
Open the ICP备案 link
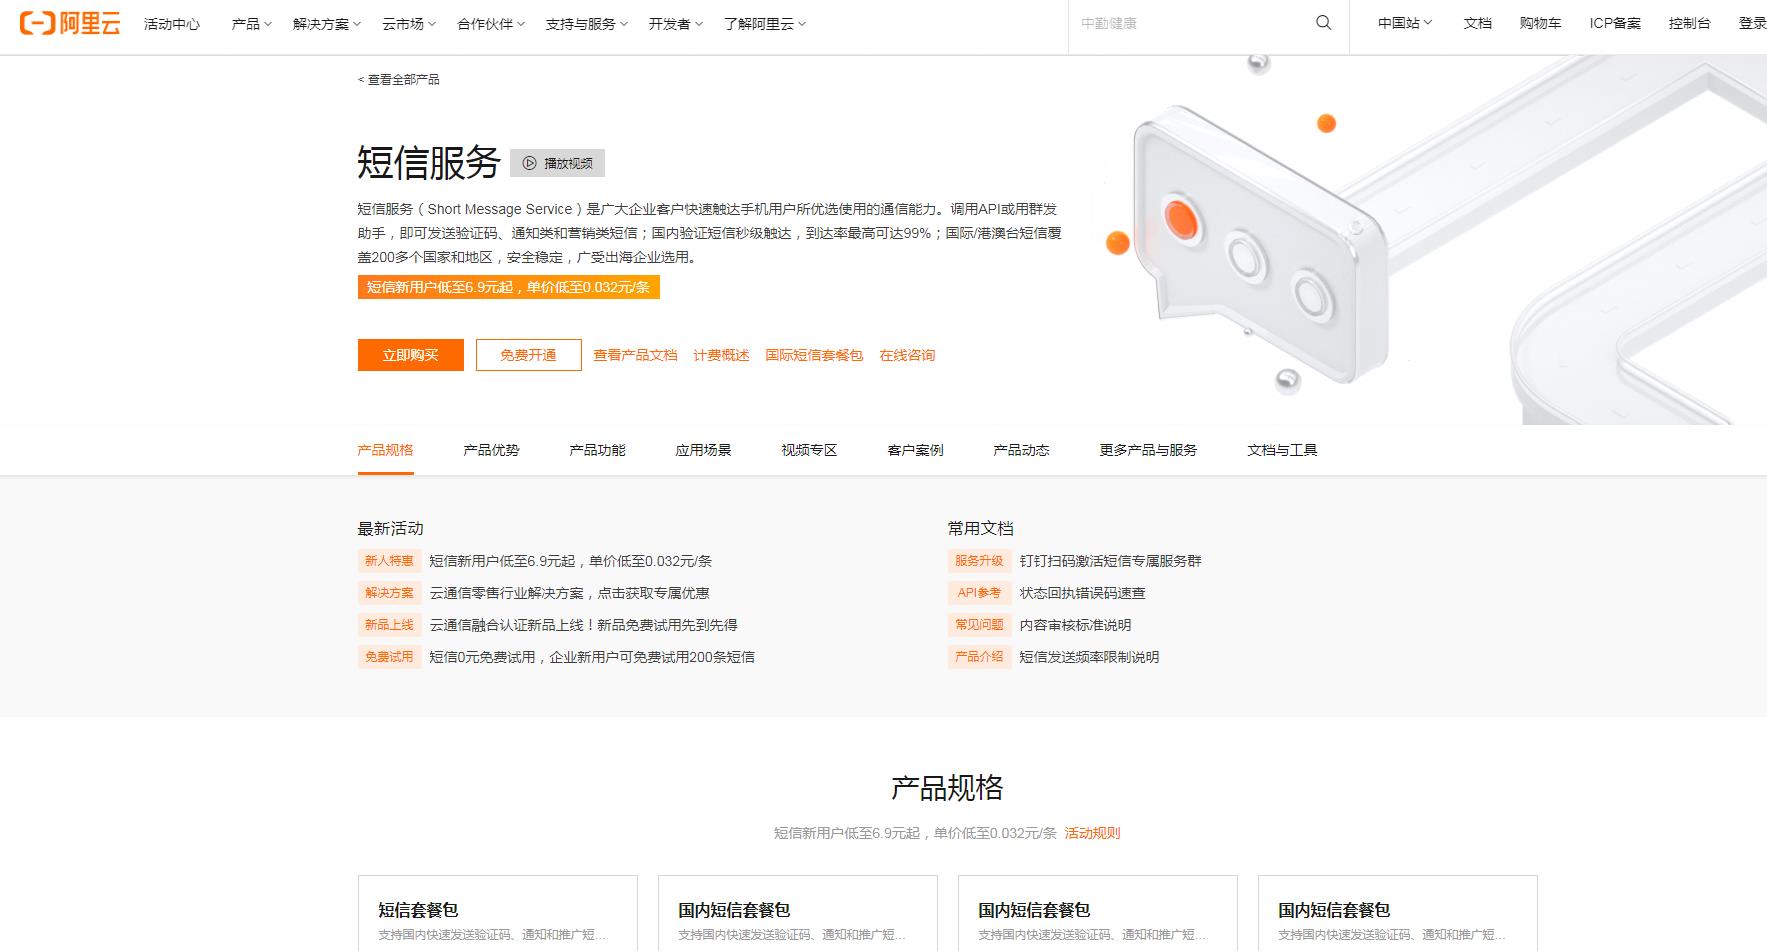1615,23
